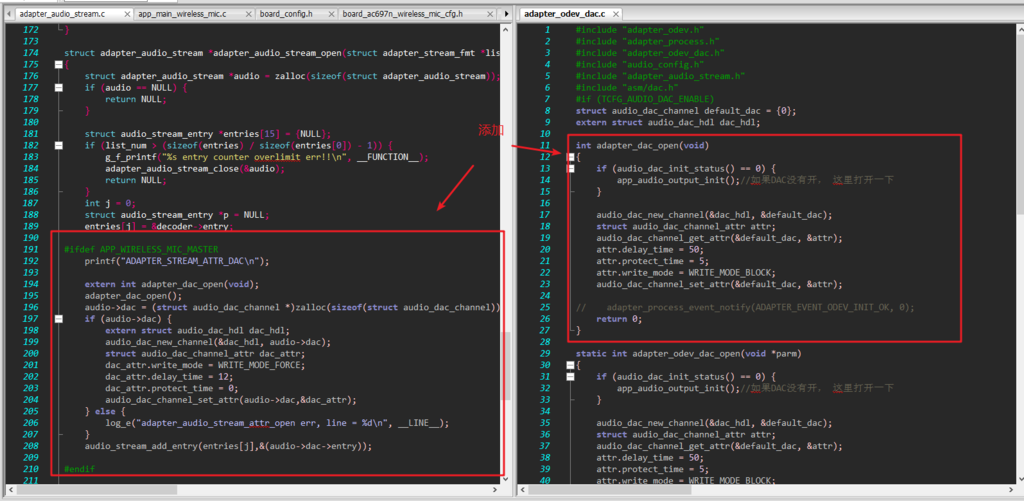The height and width of the screenshot is (501, 1024).
Task: Click '#include "adapter_odev.h"' on line 1
Action: [x=639, y=29]
